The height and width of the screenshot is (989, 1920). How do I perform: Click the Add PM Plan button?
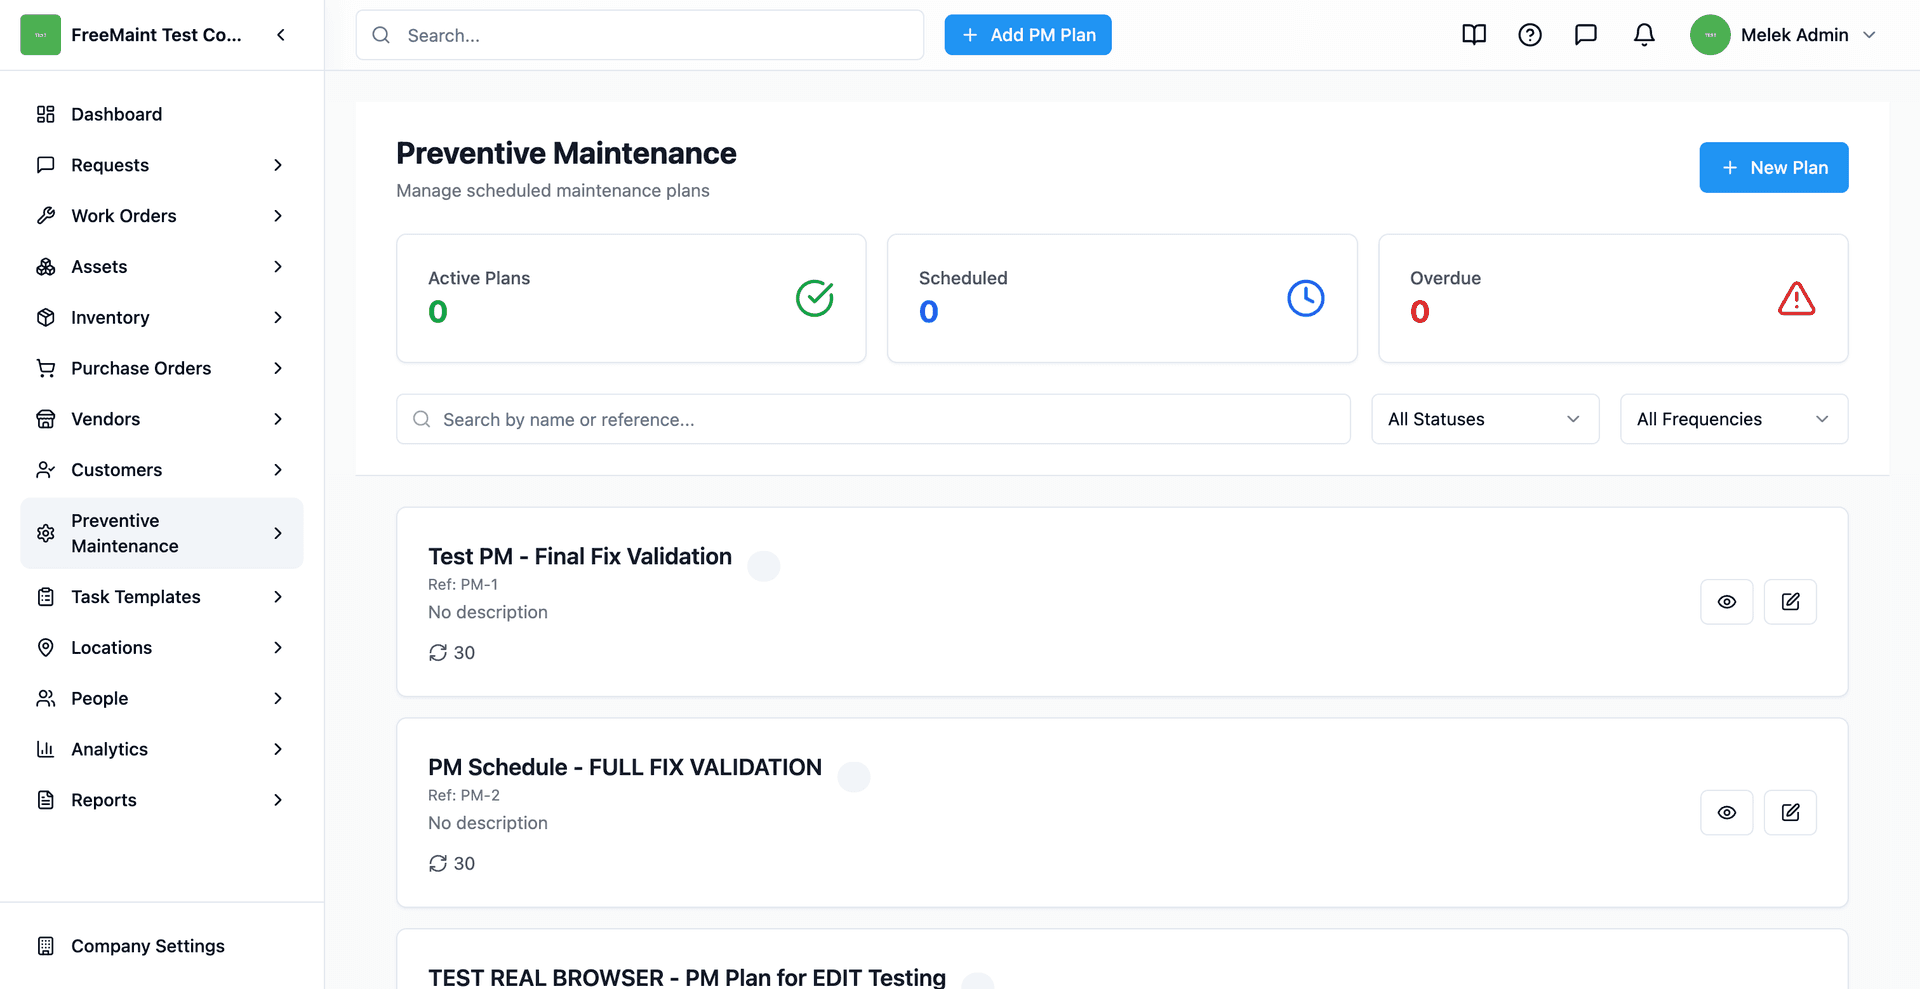click(1028, 35)
